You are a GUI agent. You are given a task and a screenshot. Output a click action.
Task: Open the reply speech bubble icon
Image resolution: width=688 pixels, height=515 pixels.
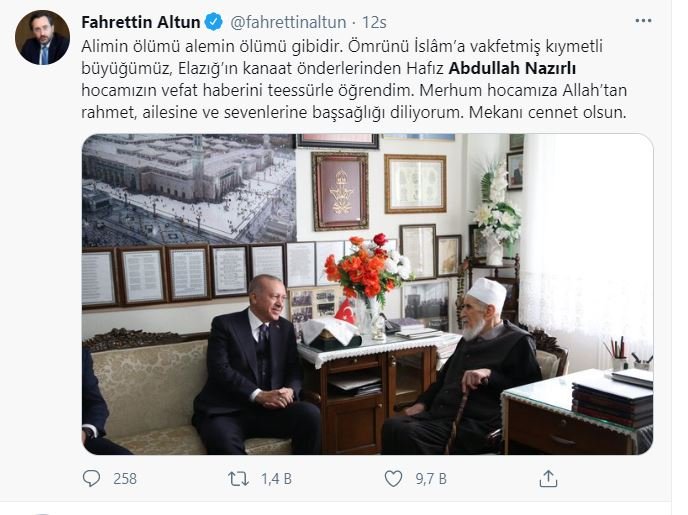tap(91, 478)
